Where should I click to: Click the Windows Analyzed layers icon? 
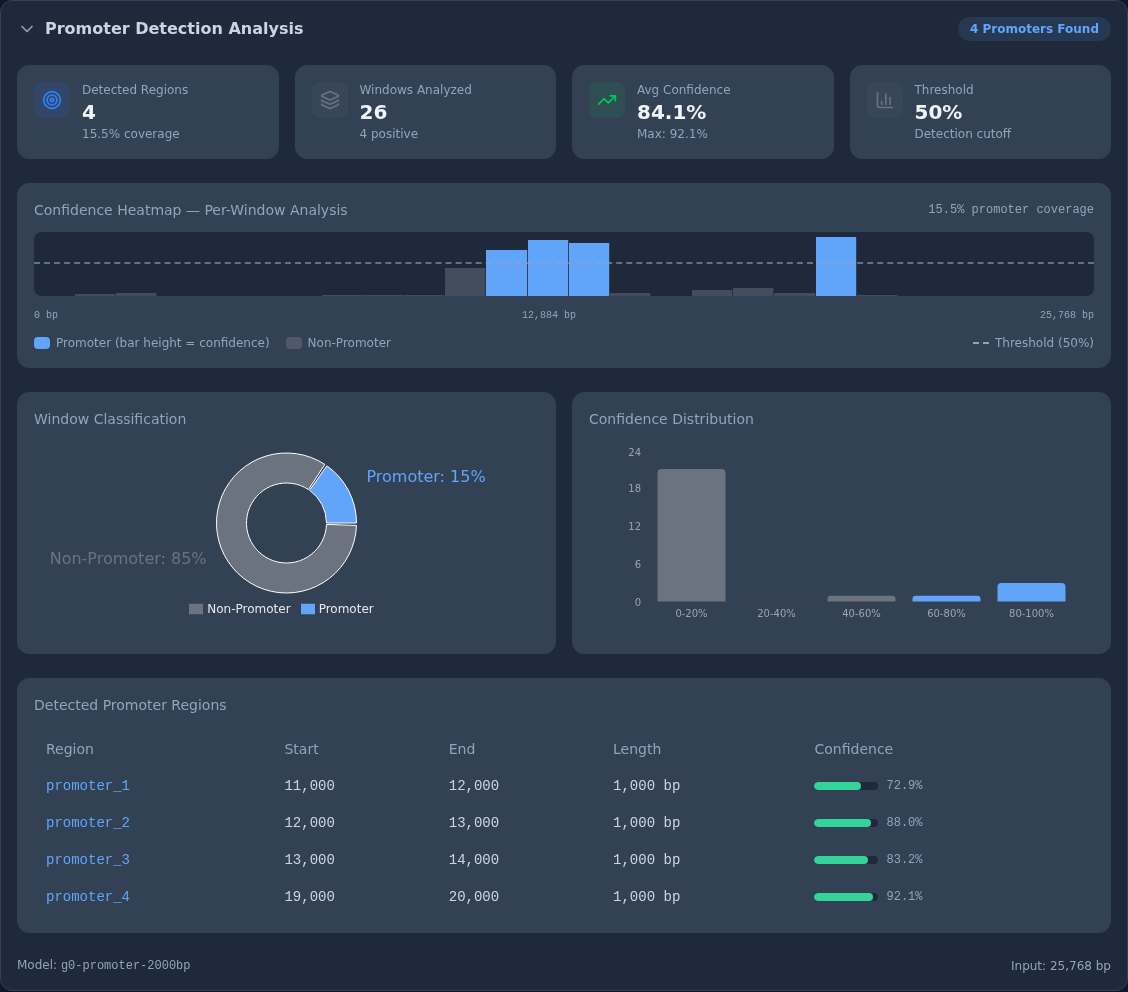tap(329, 100)
